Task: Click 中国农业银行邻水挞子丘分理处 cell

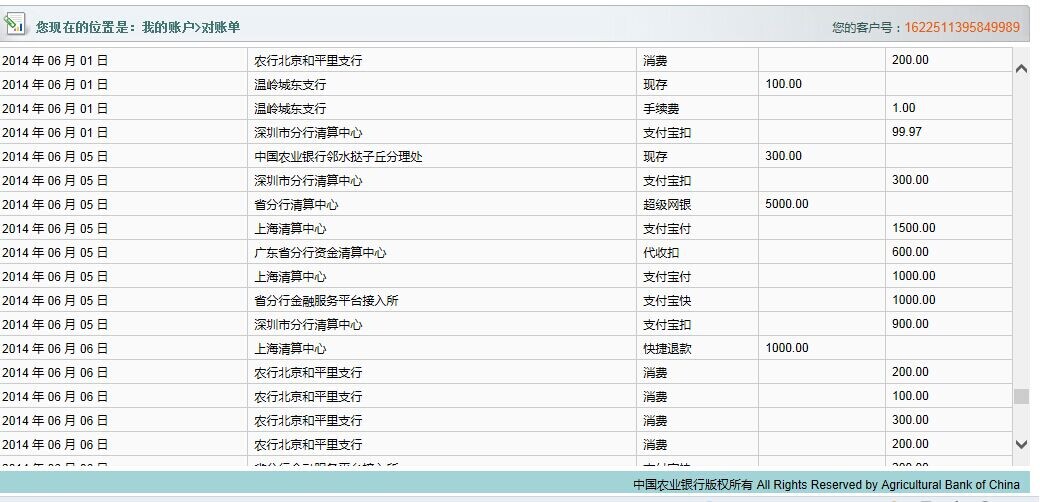Action: point(338,157)
